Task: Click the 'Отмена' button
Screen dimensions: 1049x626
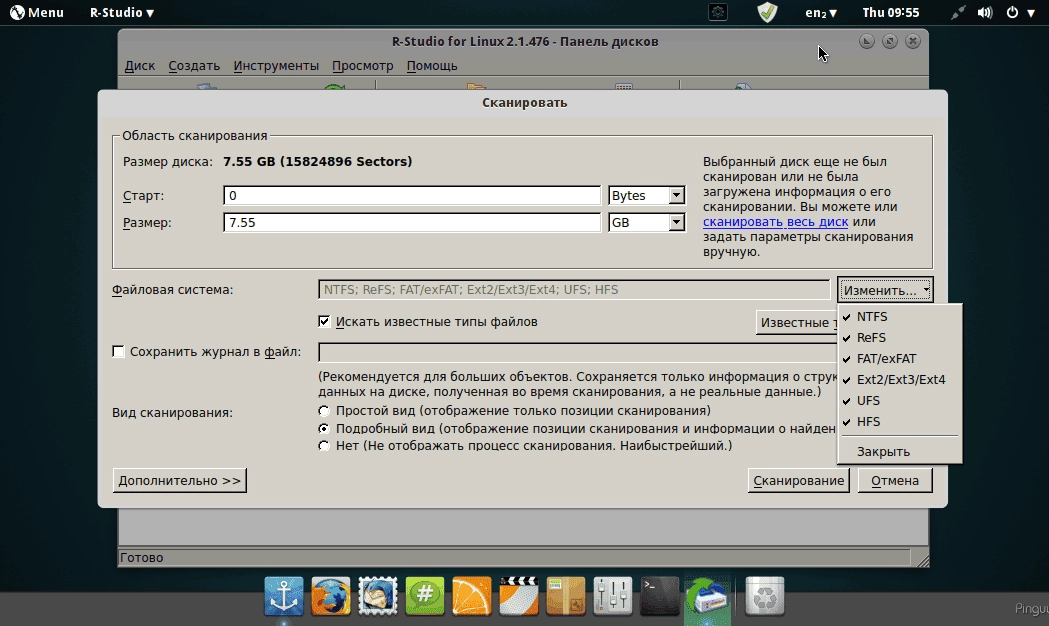Action: (x=895, y=480)
